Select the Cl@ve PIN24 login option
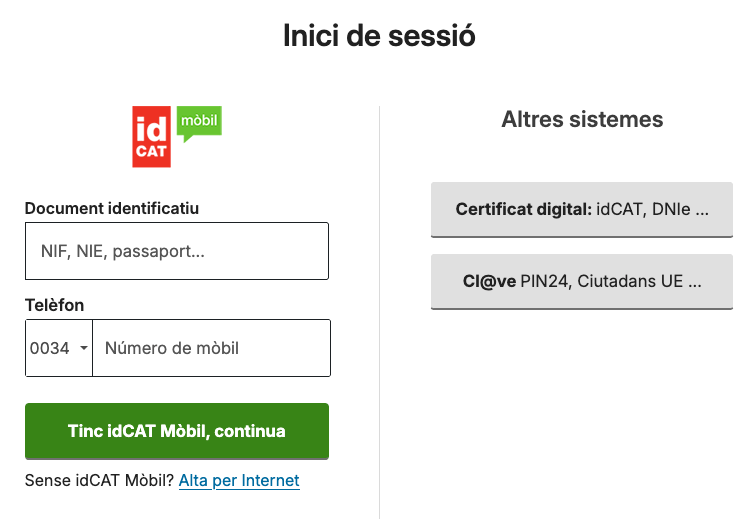Screen dimensions: 756x519 [x=581, y=282]
